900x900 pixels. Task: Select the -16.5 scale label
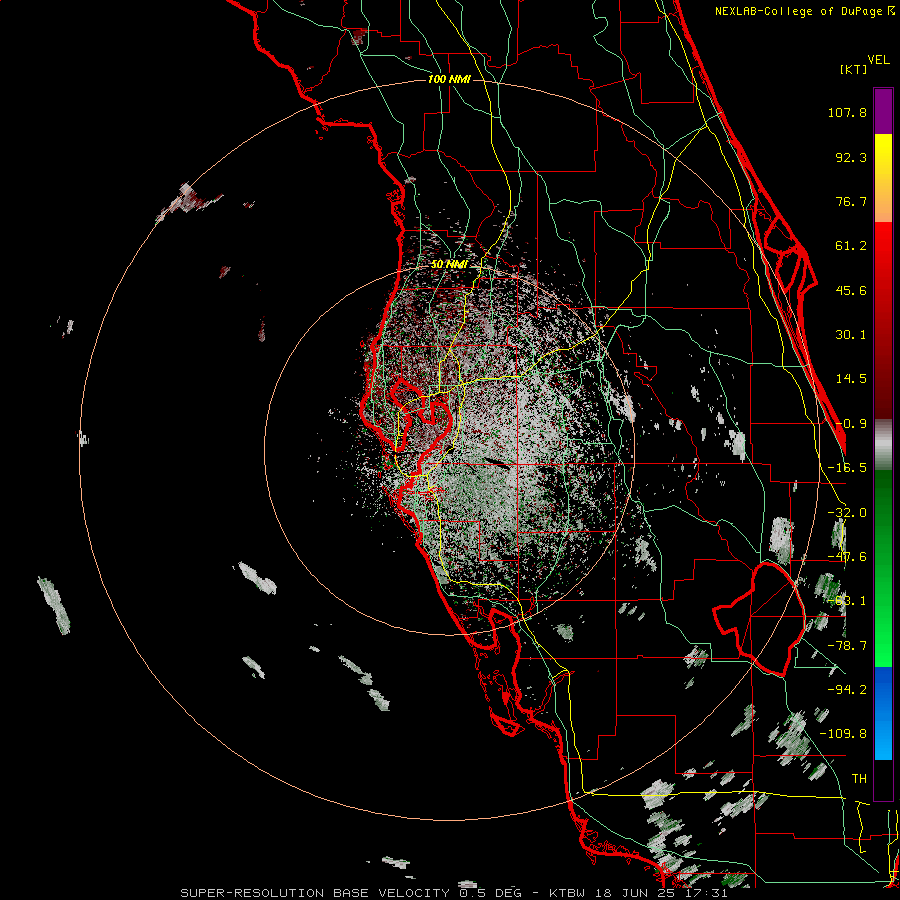(847, 468)
